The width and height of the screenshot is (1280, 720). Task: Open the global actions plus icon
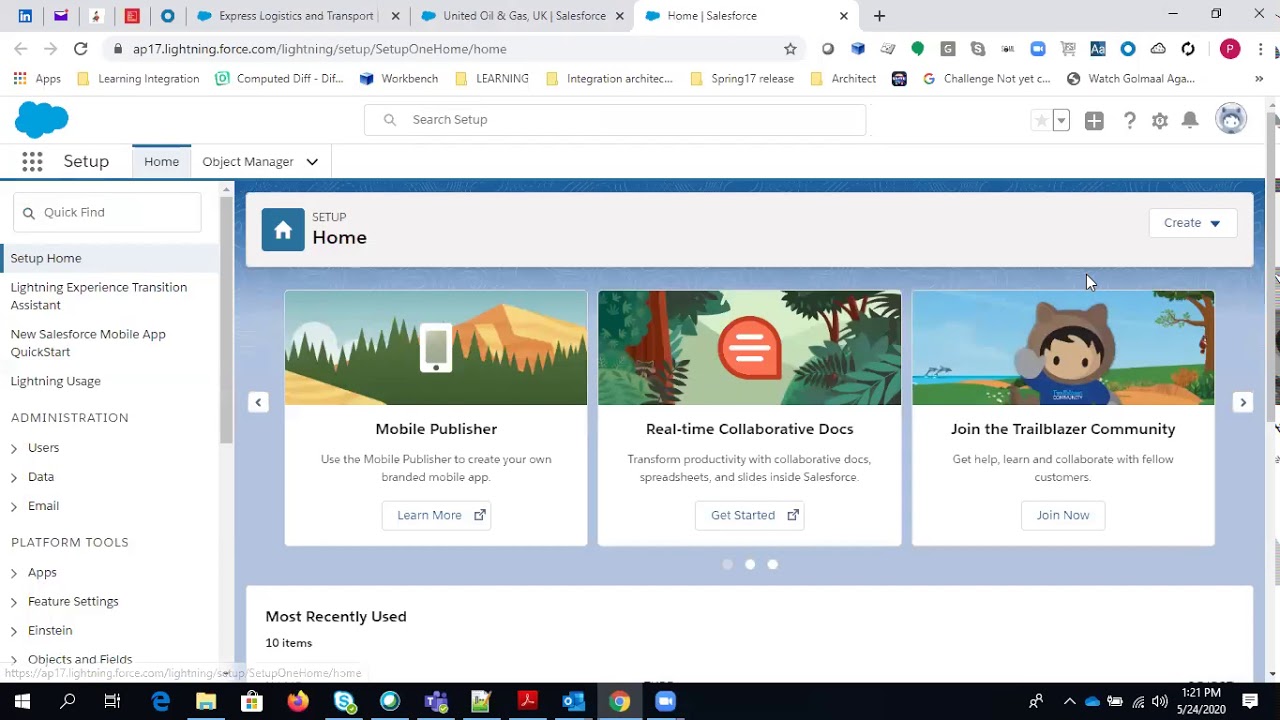click(1094, 120)
